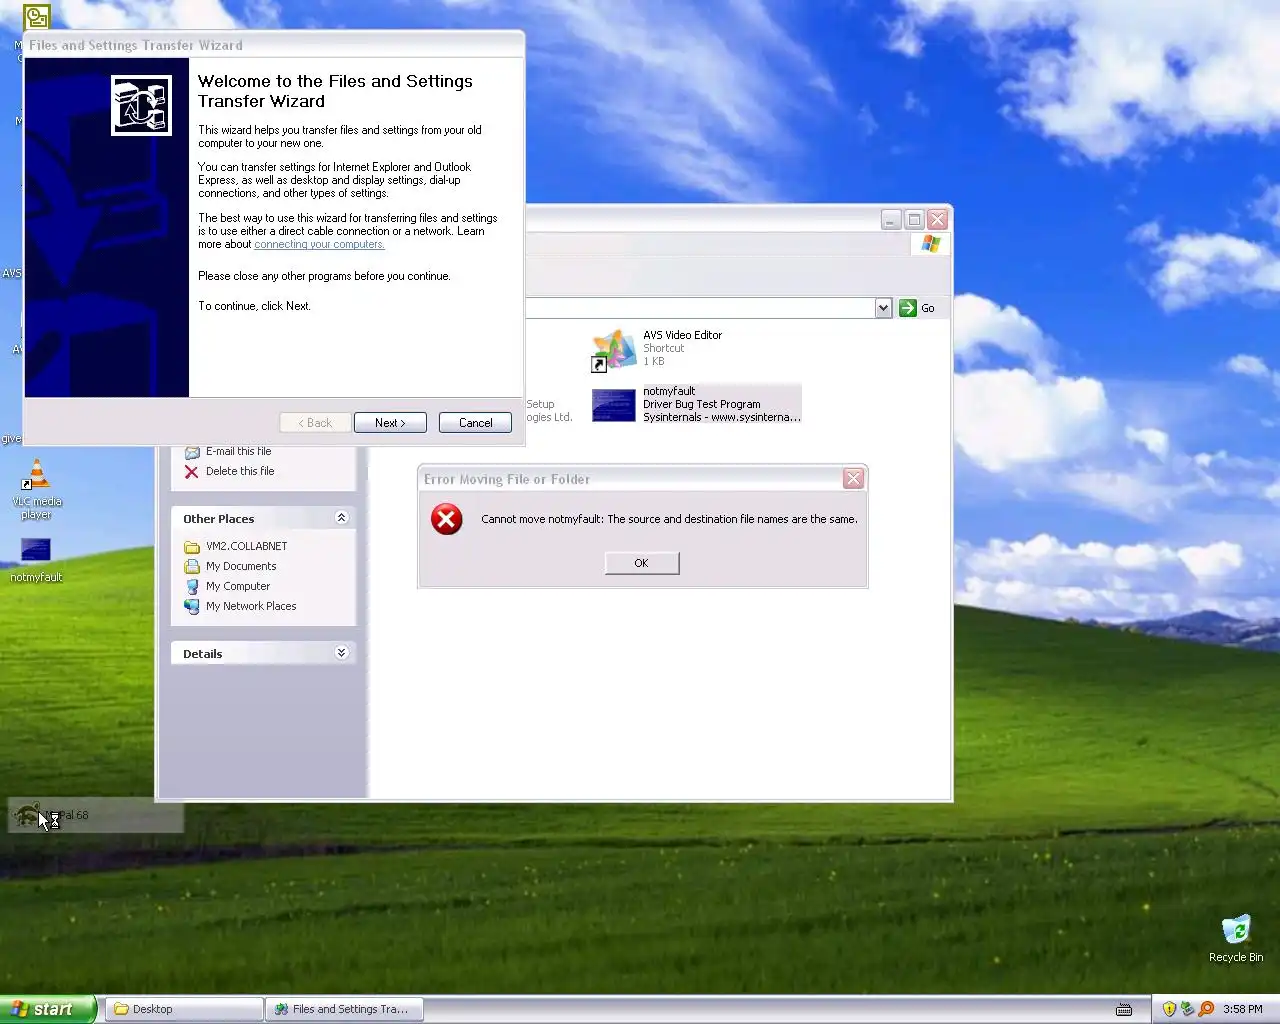Viewport: 1280px width, 1024px height.
Task: Click the Details header text
Action: (x=203, y=654)
